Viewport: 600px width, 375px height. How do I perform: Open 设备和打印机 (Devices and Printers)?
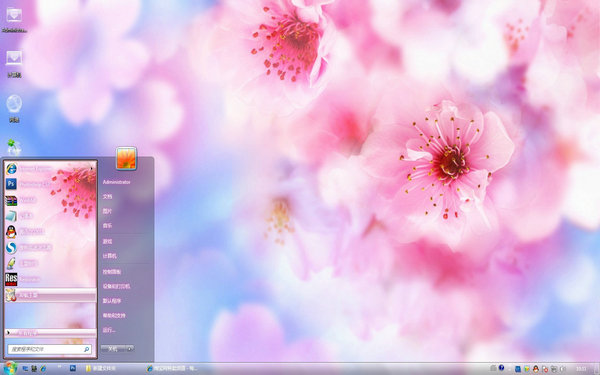116,286
